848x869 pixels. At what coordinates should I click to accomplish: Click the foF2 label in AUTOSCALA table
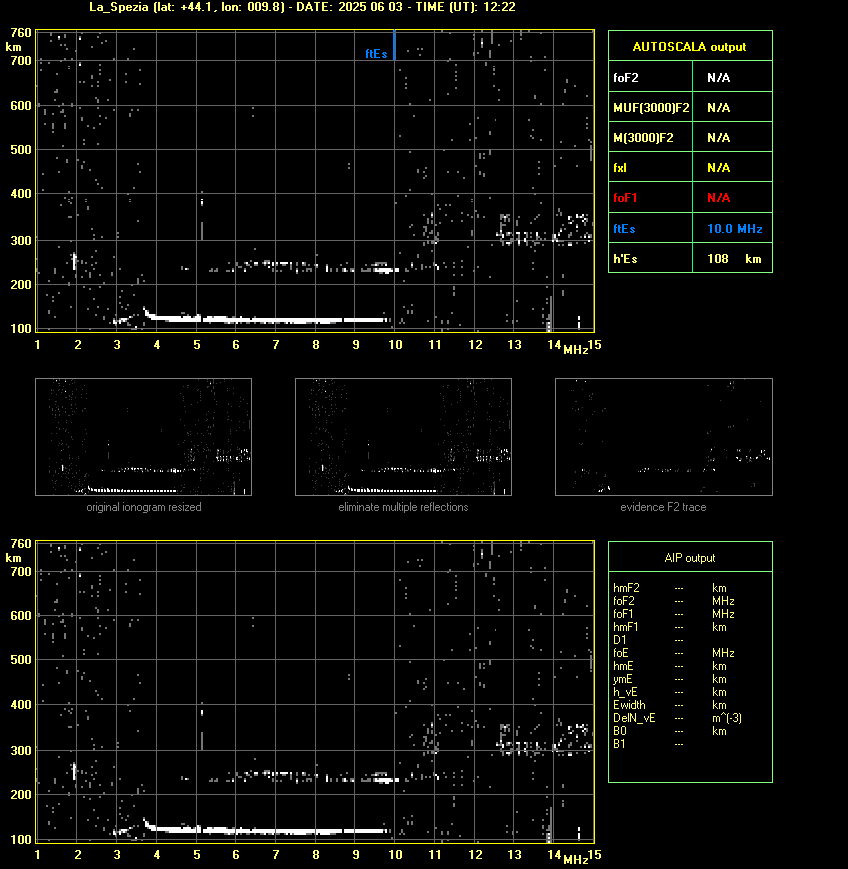point(626,78)
